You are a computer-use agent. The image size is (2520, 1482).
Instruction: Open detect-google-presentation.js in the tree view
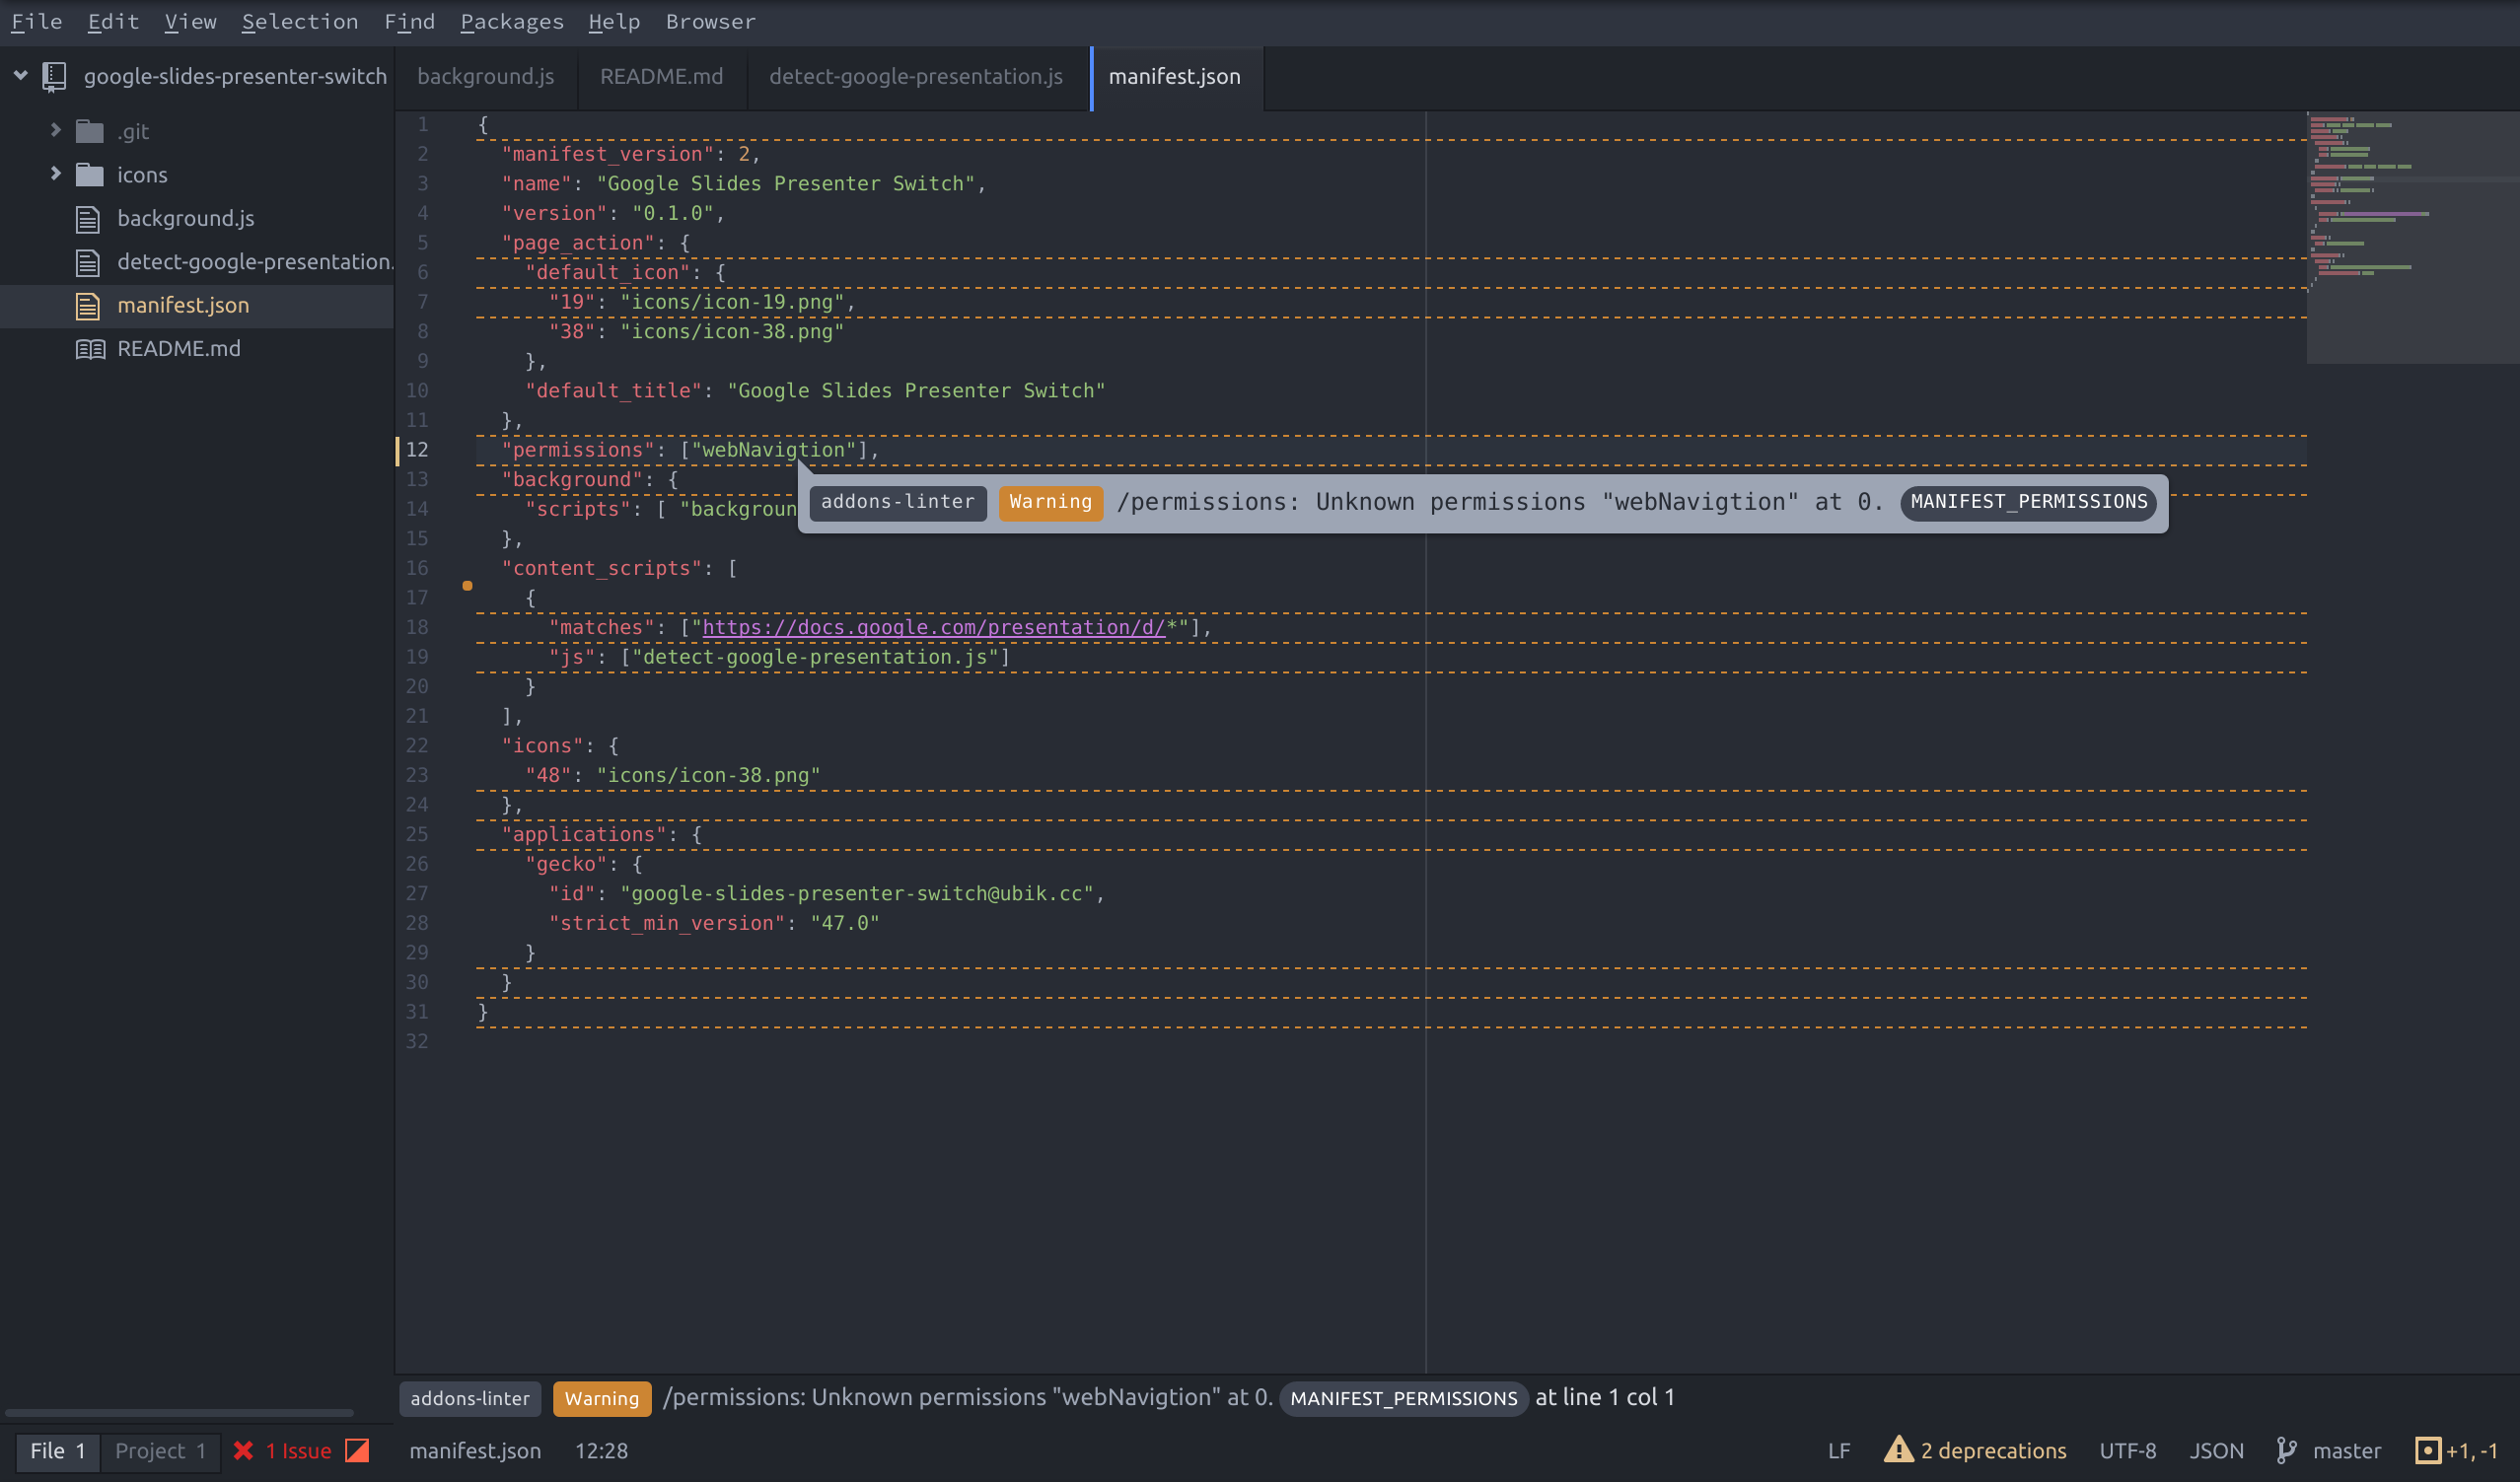255,262
